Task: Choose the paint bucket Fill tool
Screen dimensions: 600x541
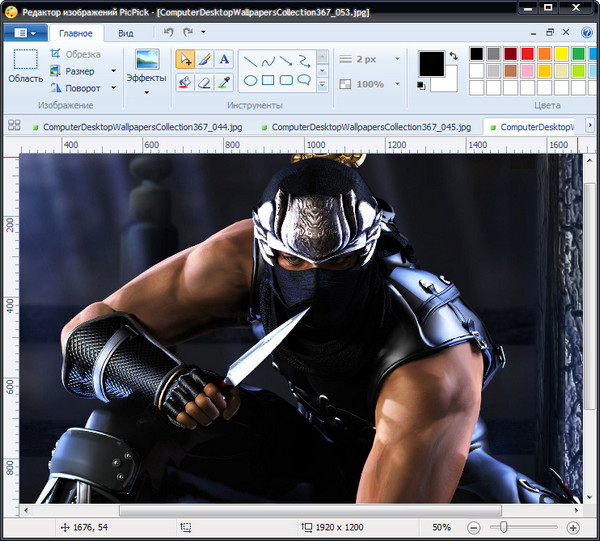Action: (x=185, y=82)
